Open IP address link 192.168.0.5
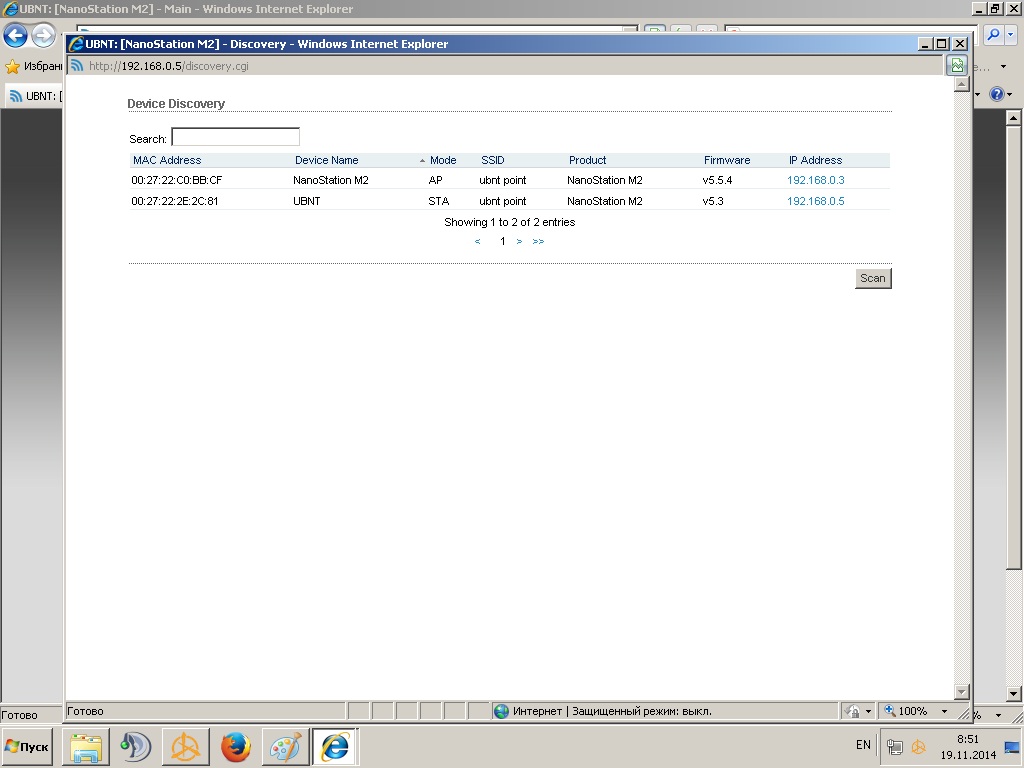 [x=815, y=201]
